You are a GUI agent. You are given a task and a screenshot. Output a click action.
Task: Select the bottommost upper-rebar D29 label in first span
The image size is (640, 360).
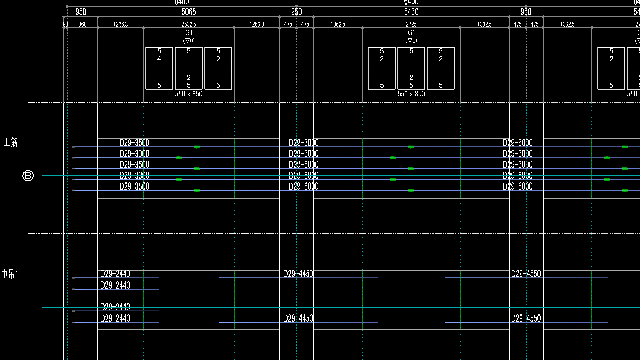(x=134, y=186)
